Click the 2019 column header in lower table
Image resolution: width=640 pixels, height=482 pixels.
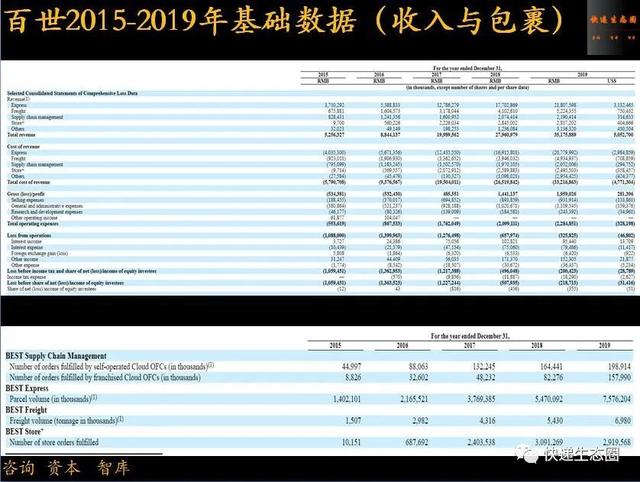pyautogui.click(x=604, y=346)
